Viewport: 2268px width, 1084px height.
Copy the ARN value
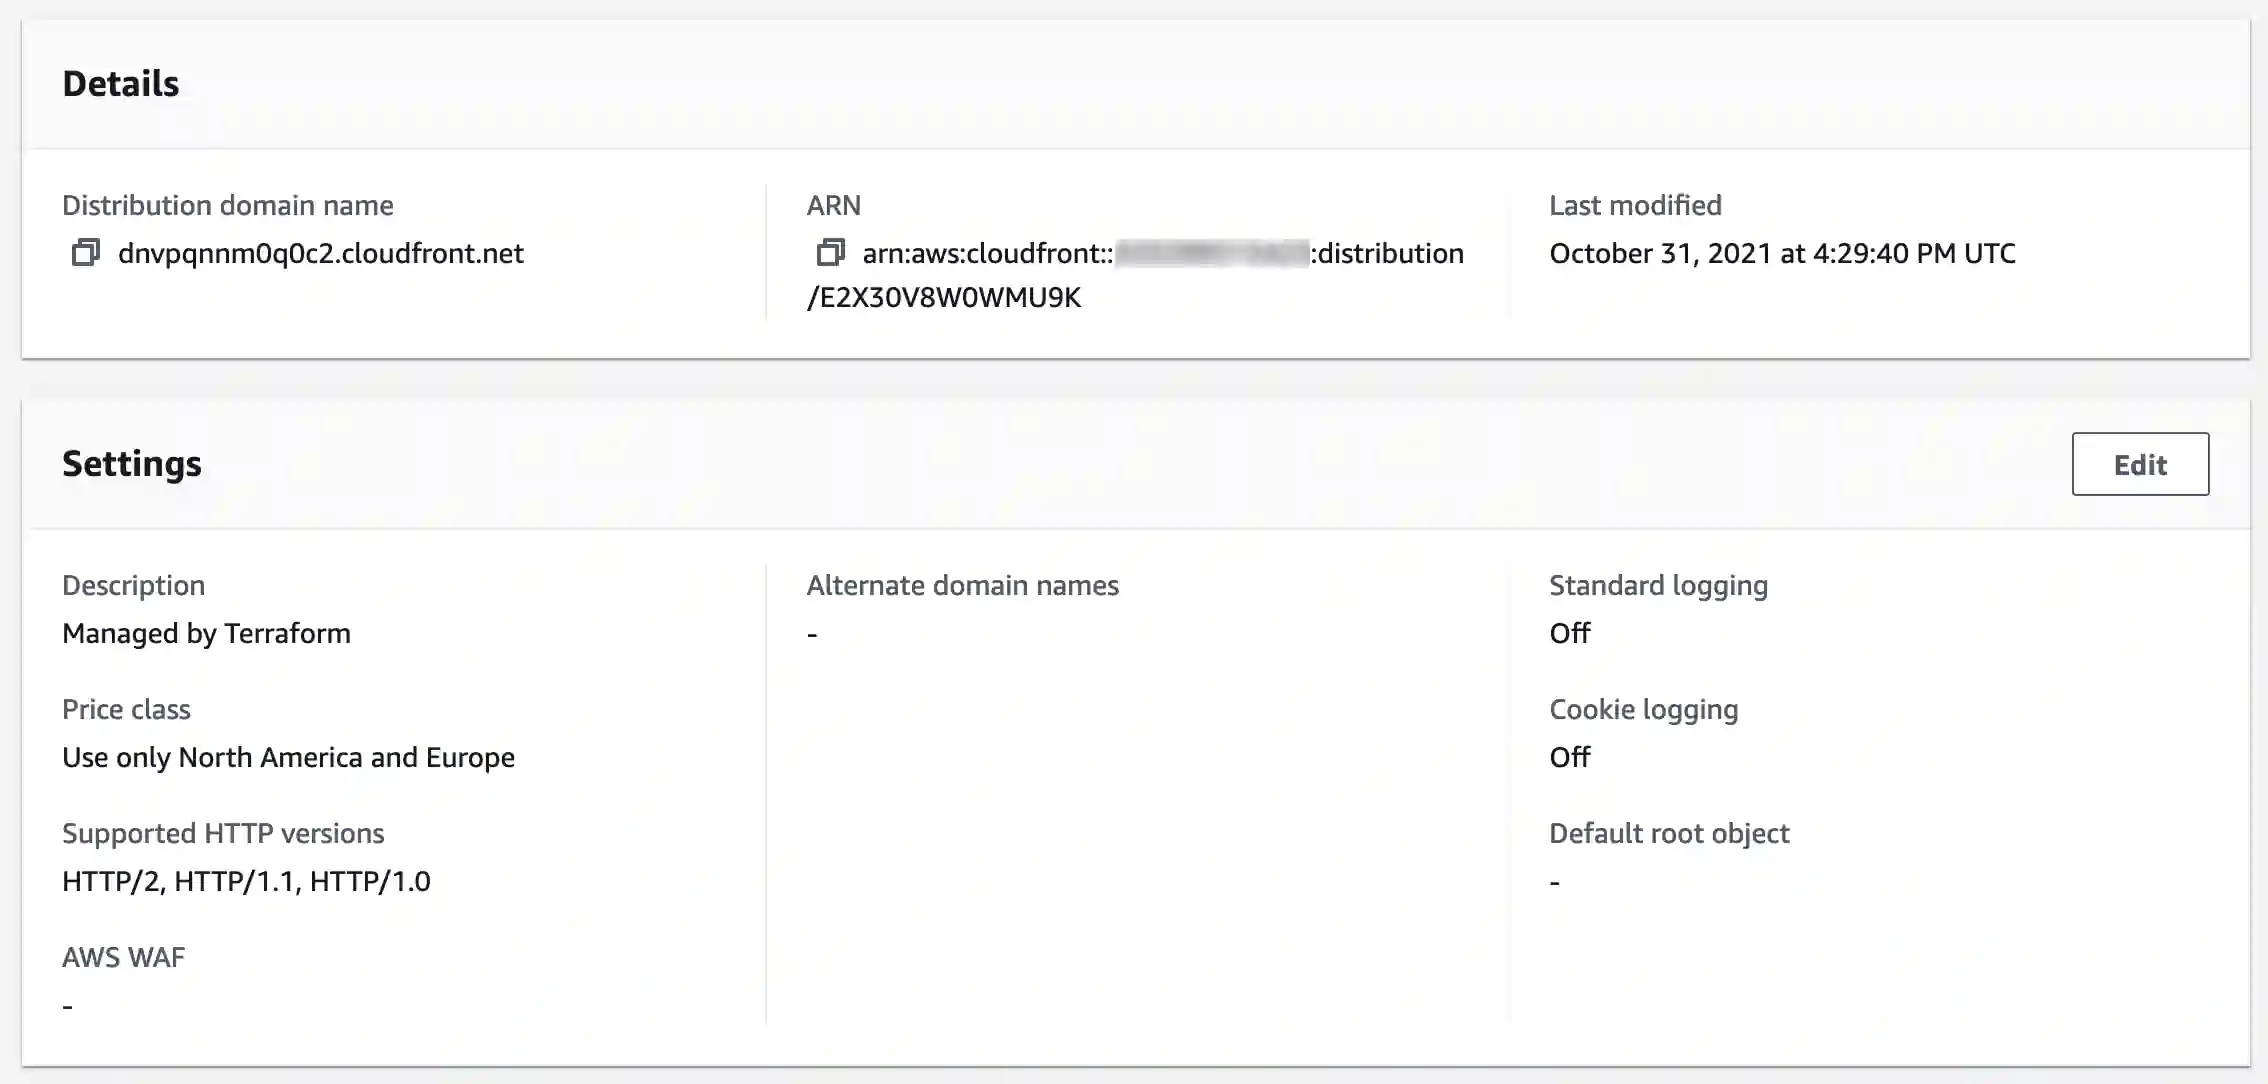831,253
